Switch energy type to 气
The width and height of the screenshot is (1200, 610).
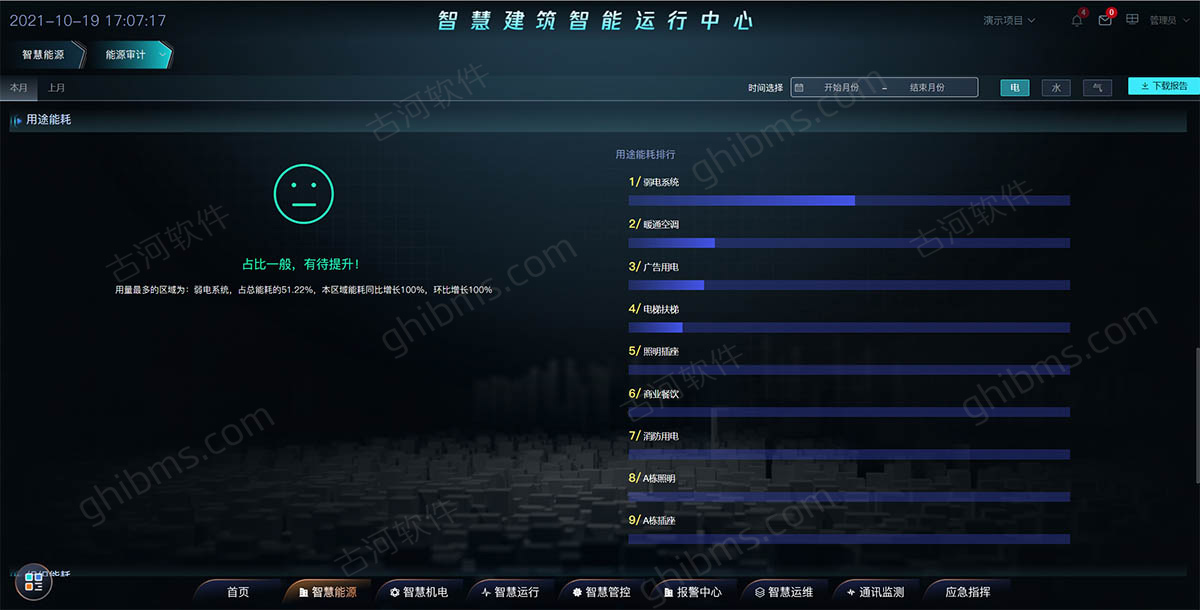[1097, 88]
